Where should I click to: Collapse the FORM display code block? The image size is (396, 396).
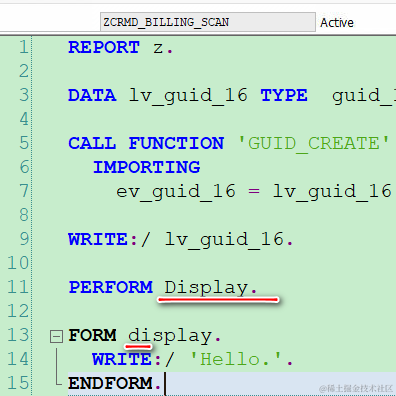pyautogui.click(x=56, y=336)
